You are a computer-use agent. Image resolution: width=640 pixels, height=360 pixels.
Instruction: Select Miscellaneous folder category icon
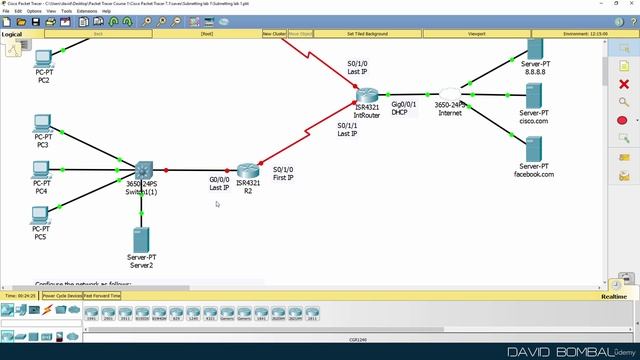pos(61,310)
